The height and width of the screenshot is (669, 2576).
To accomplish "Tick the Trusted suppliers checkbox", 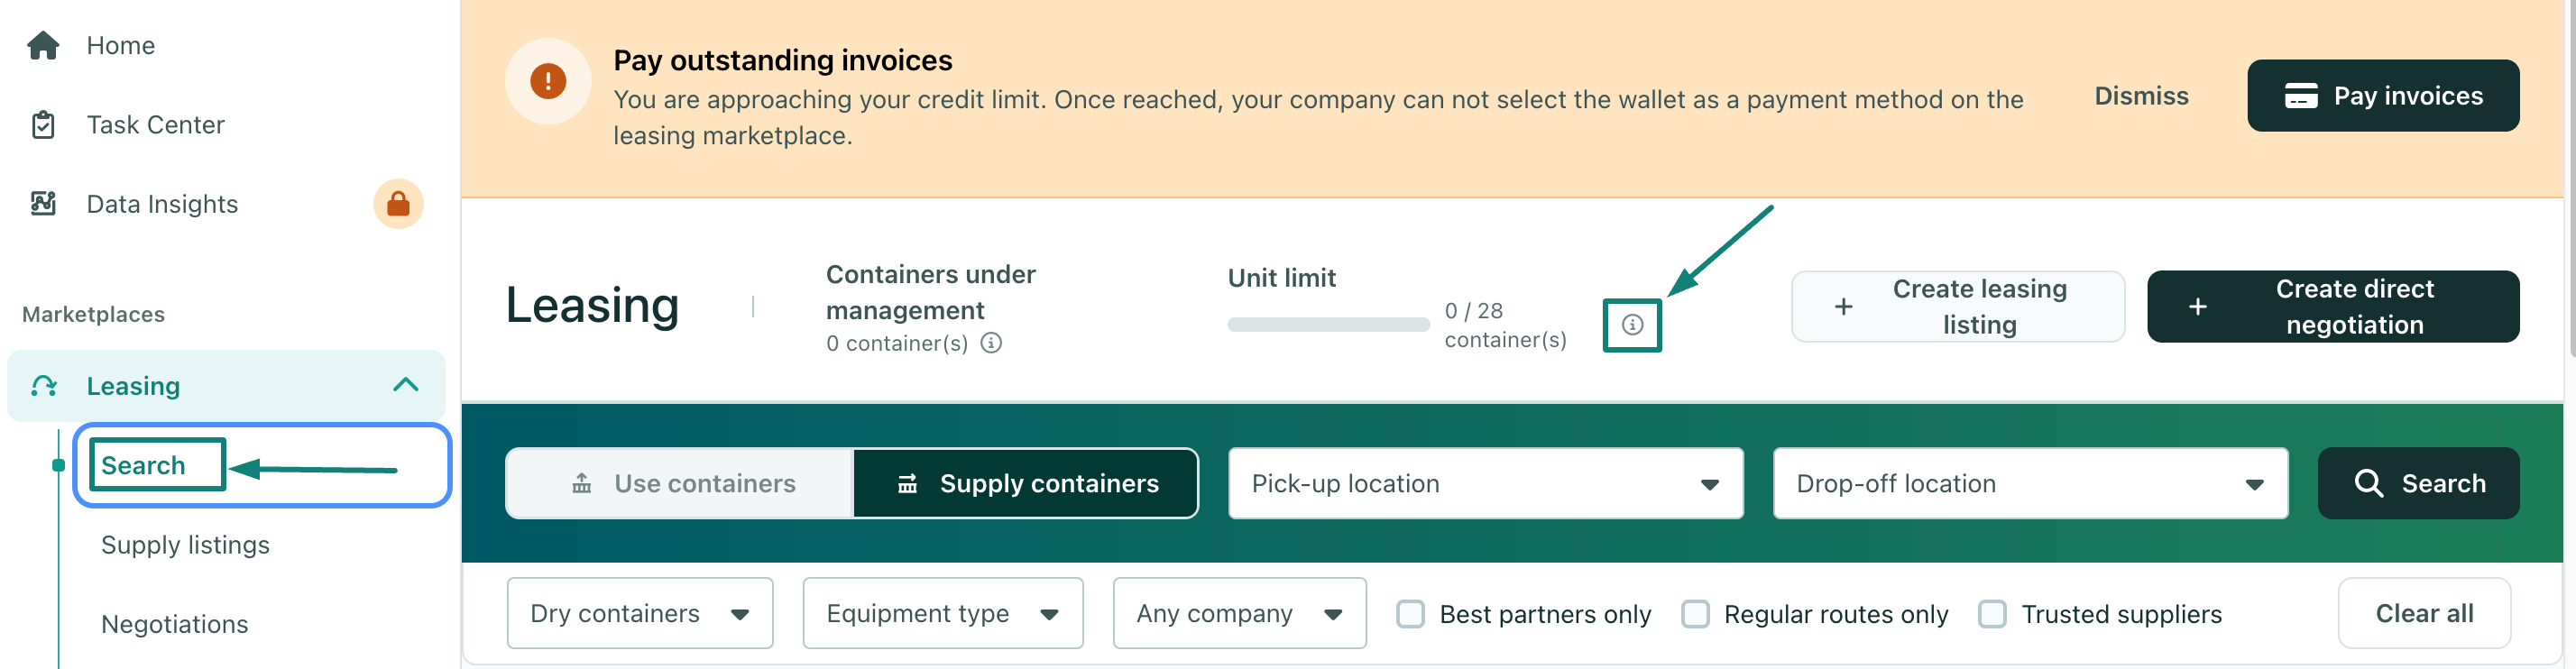I will tap(1992, 613).
